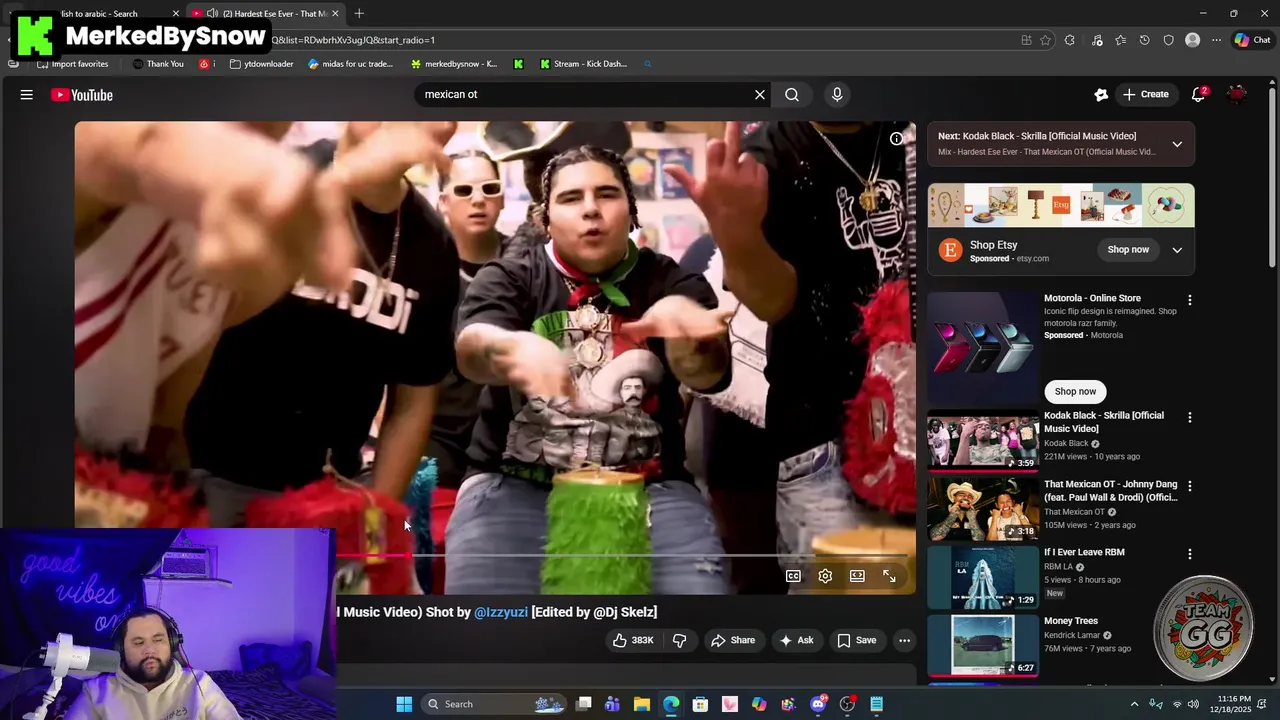Screen dimensions: 1280x720
Task: Show video info card icon
Action: click(897, 139)
